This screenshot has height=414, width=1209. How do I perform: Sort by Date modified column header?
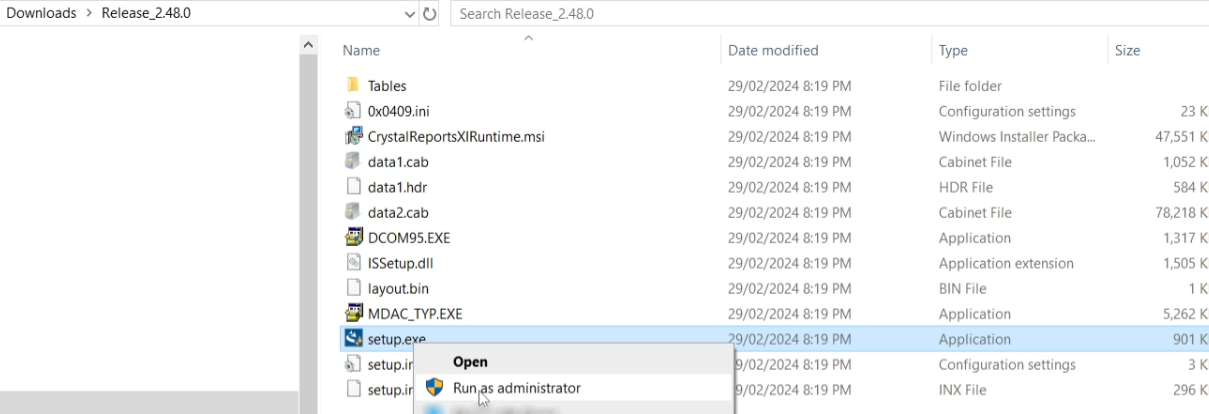pos(773,50)
